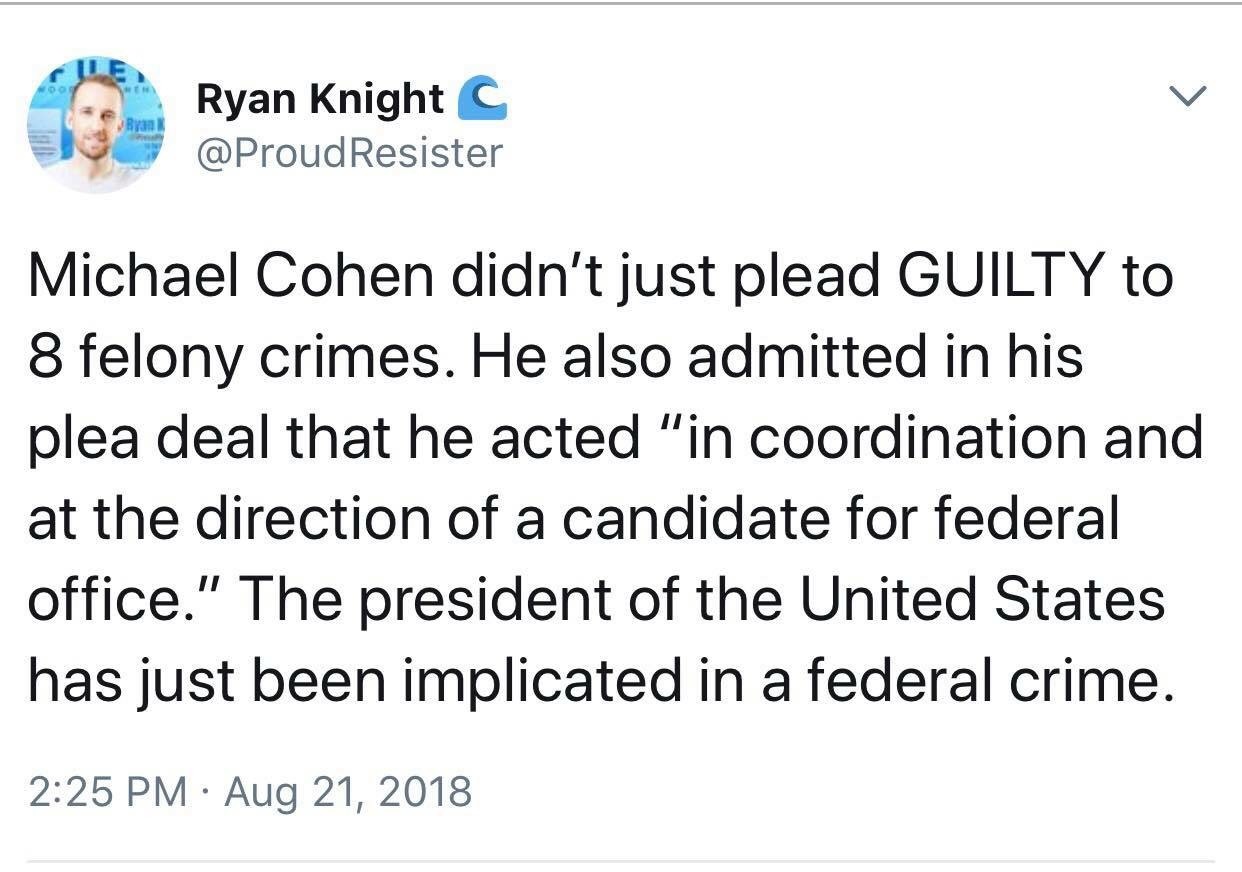The height and width of the screenshot is (872, 1242).
Task: Click the word "office." ending the quote
Action: click(112, 600)
